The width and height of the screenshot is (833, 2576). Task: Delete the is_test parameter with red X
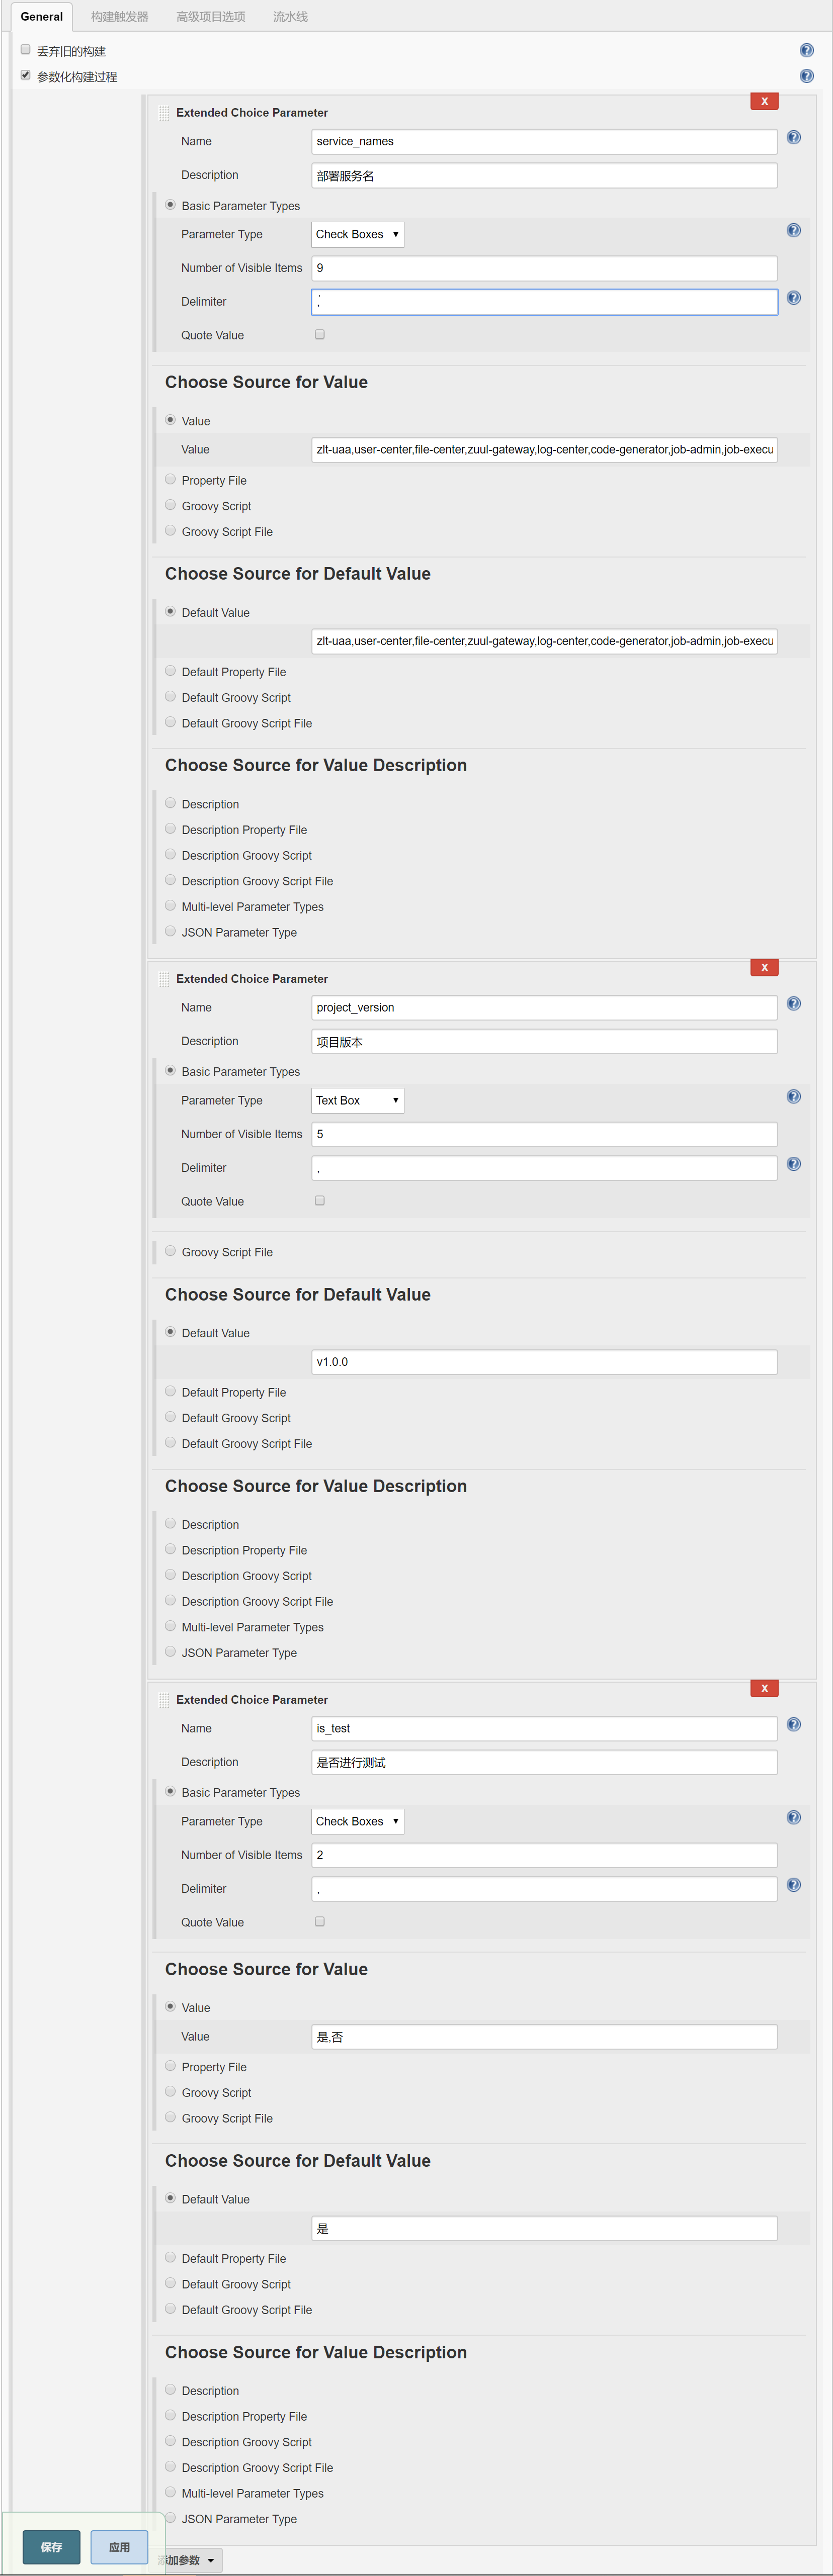click(x=764, y=1688)
